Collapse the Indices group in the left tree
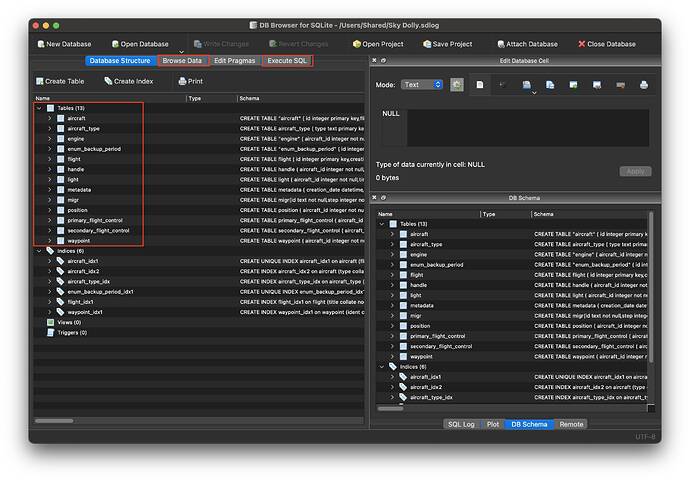Viewport: 690px width, 481px height. 39,251
